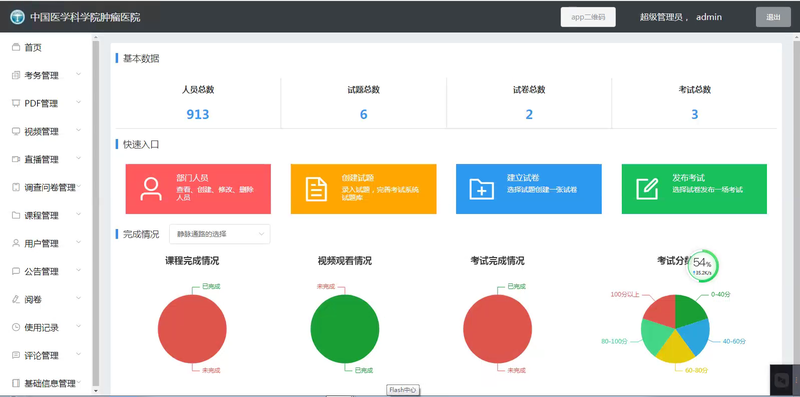This screenshot has height=397, width=800.
Task: Expand the 考务管理 menu chevron
Action: click(79, 75)
